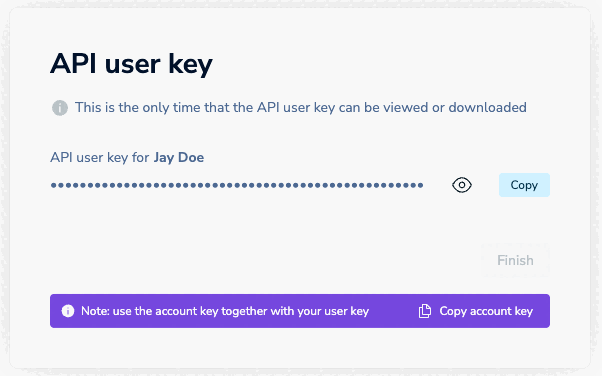
Task: Click the 'API user key for' label
Action: [x=100, y=157]
